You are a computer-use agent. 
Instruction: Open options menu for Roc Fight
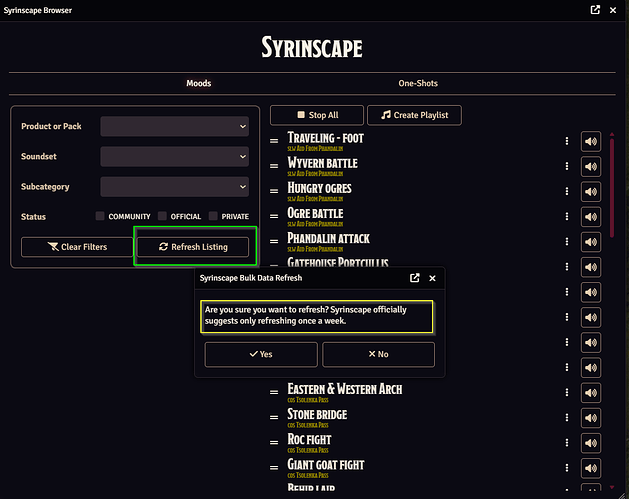(567, 442)
